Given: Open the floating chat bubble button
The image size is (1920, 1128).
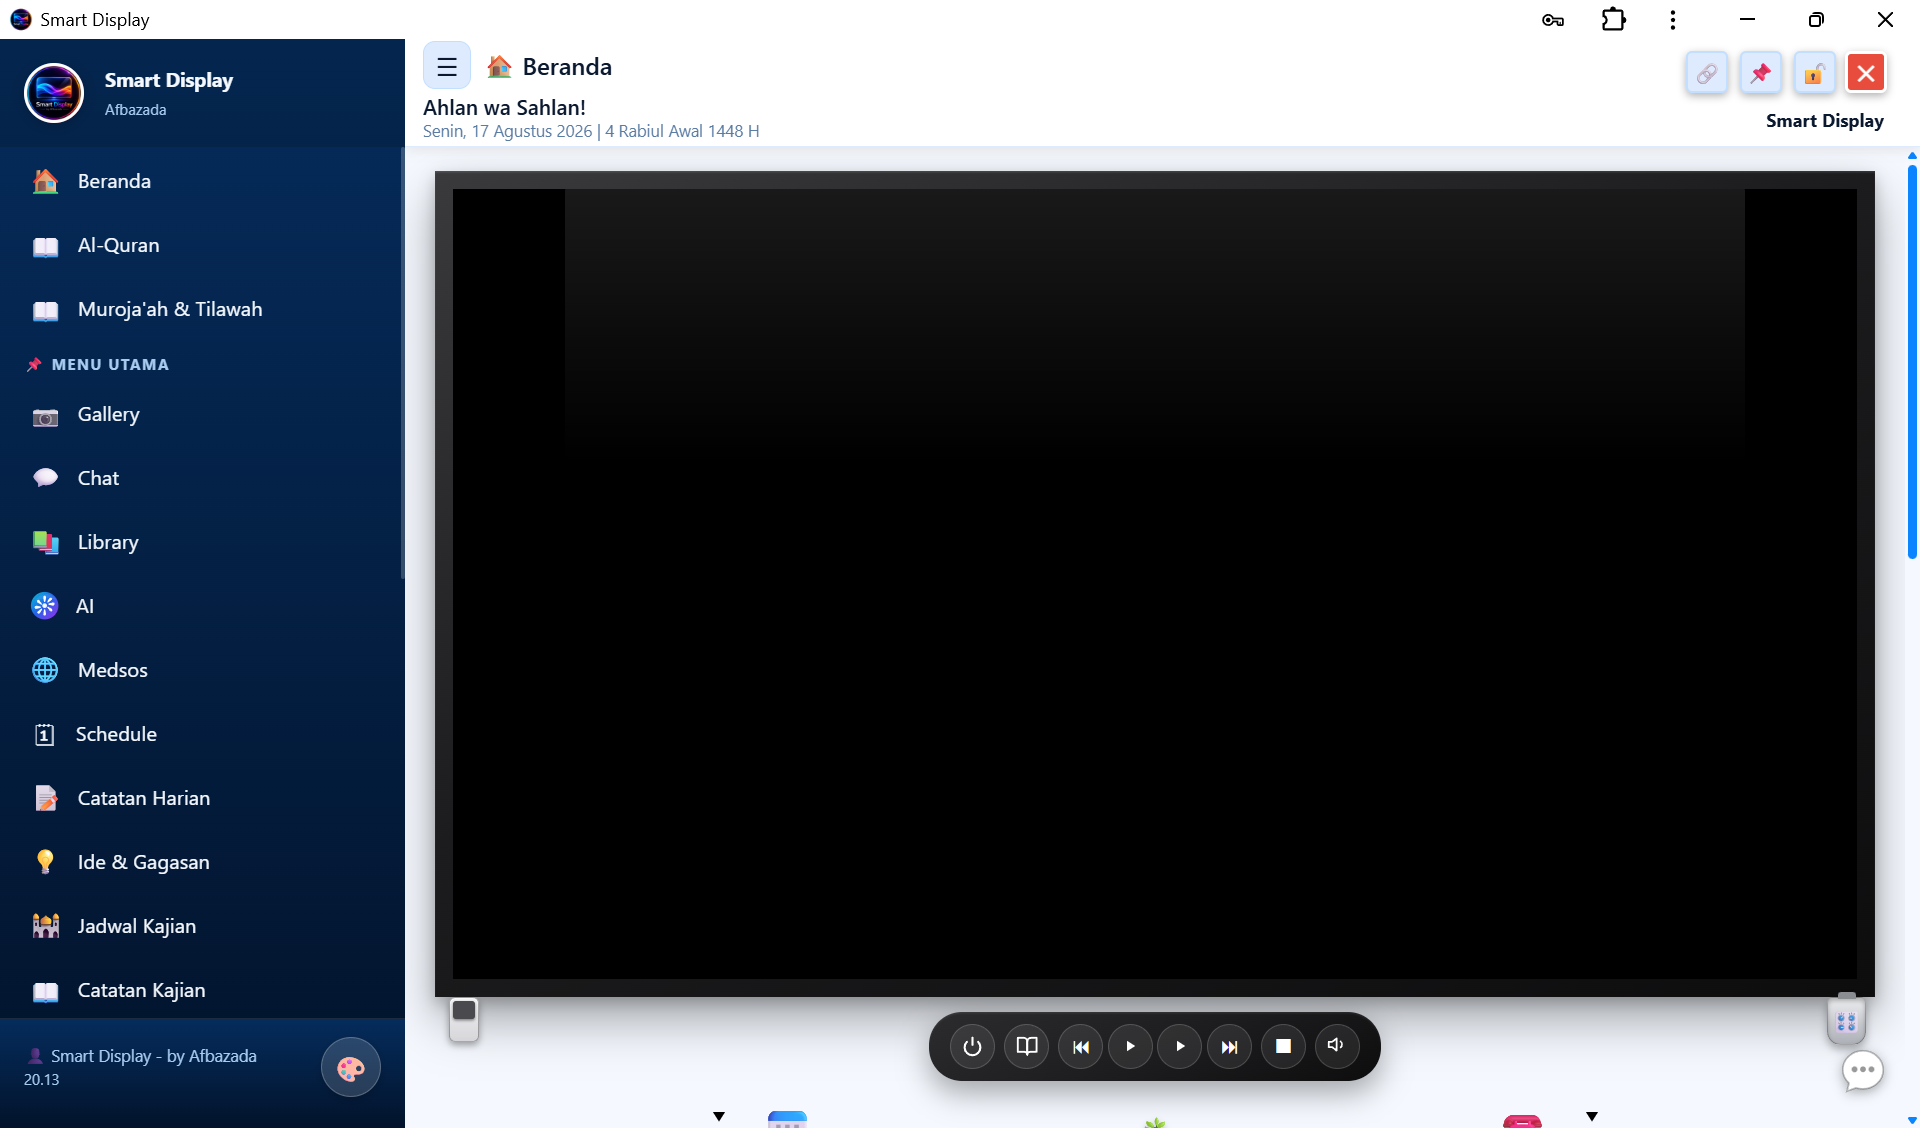Looking at the screenshot, I should [x=1863, y=1071].
